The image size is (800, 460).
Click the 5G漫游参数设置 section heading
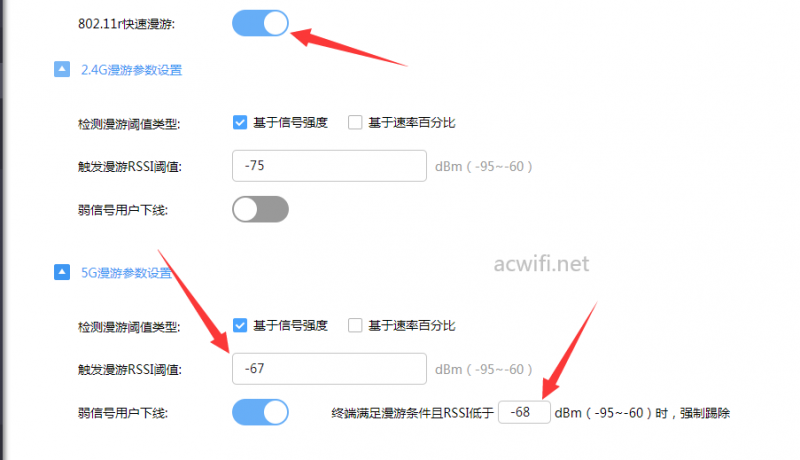click(127, 273)
